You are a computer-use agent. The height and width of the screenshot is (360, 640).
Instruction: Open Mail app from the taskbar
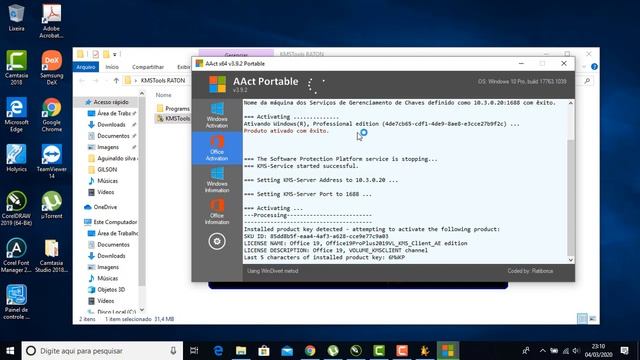(x=287, y=351)
